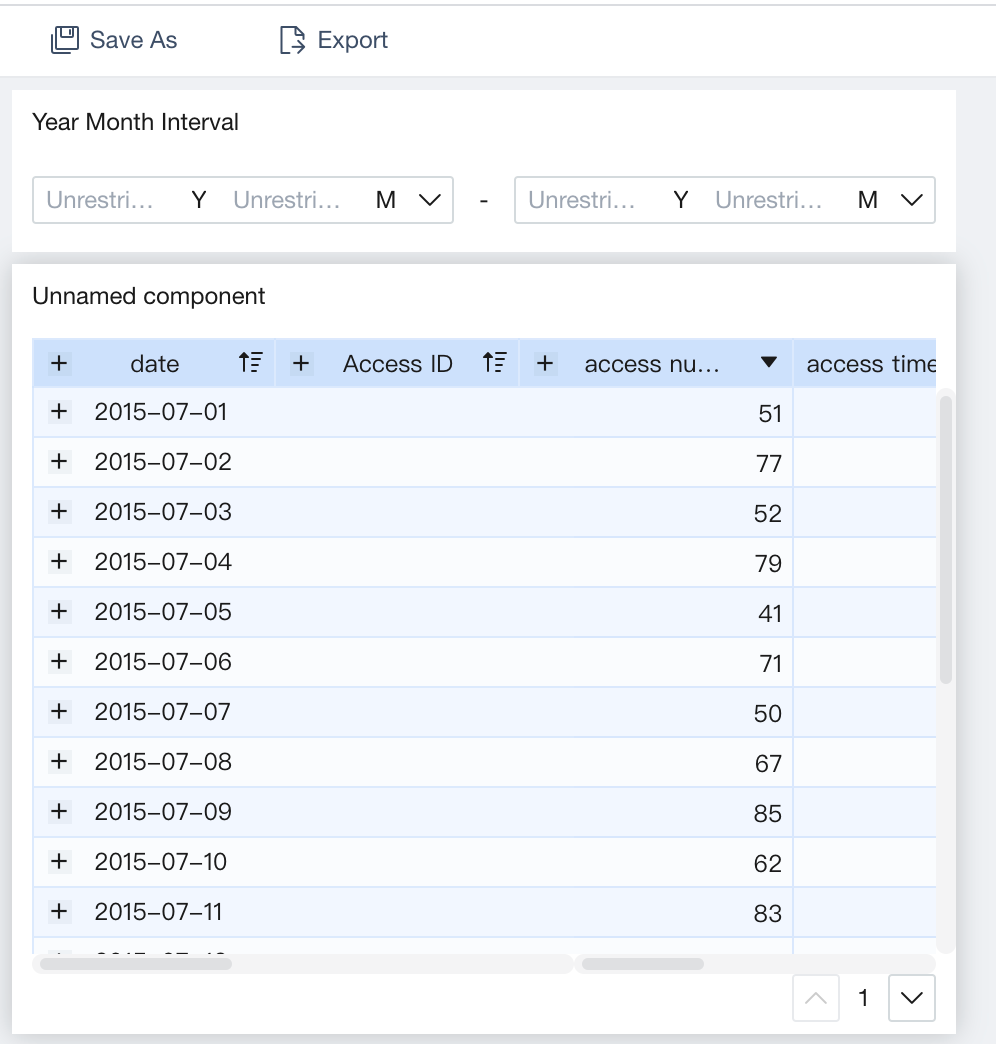Image resolution: width=996 pixels, height=1044 pixels.
Task: Click the Year Month Interval title
Action: 135,123
